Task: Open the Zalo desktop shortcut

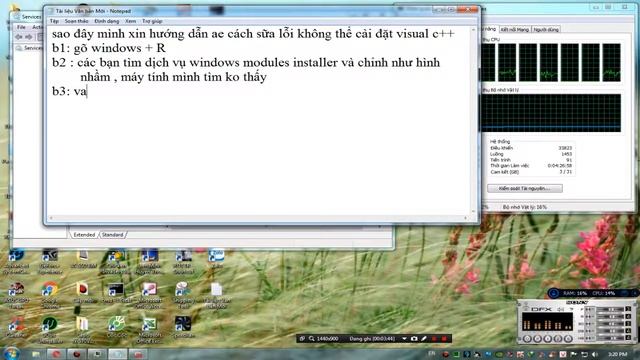Action: (x=216, y=258)
